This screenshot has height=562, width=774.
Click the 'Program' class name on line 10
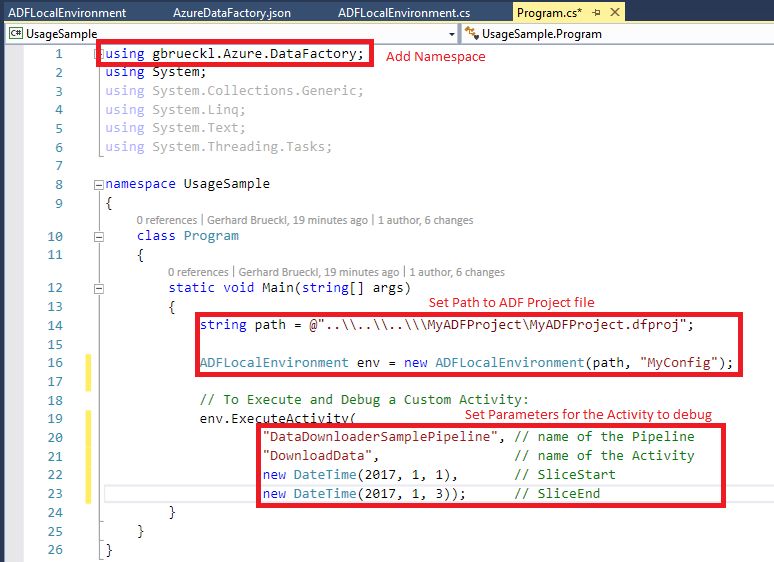211,236
